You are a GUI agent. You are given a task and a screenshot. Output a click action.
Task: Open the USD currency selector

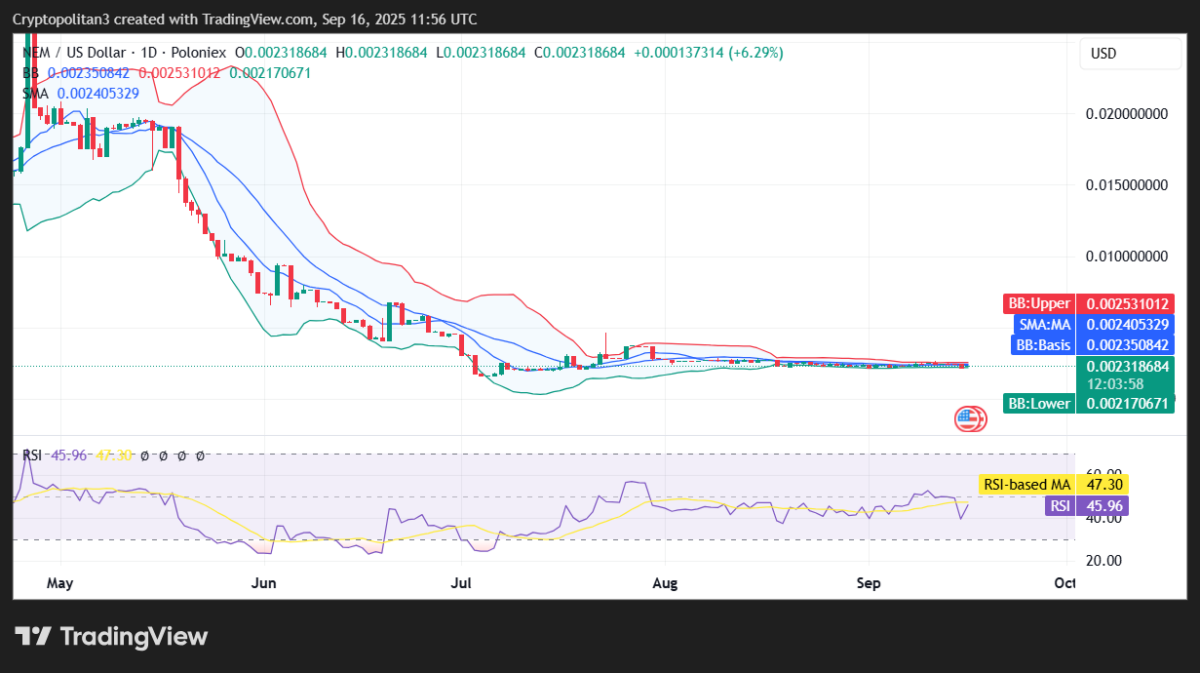point(1103,53)
